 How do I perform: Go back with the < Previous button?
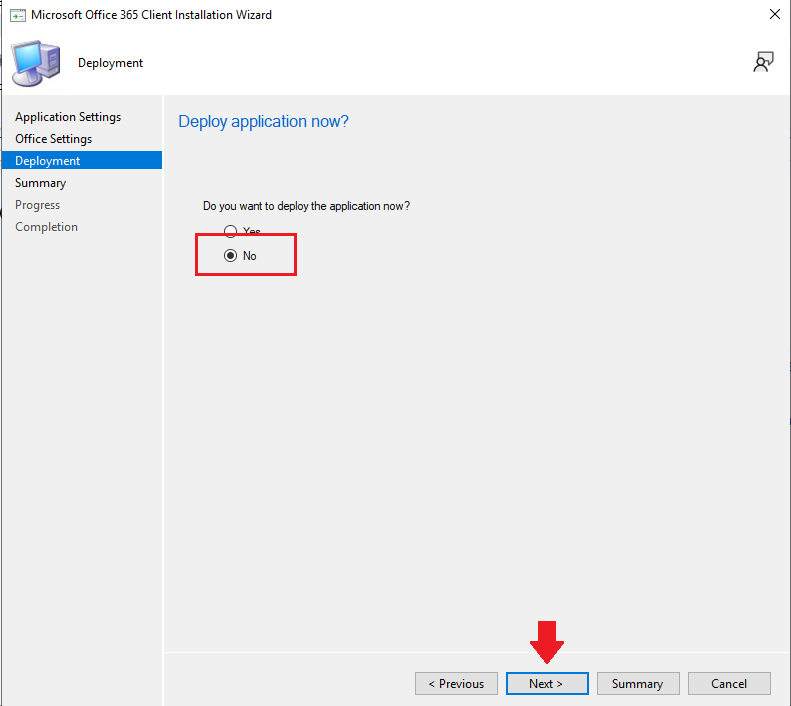(456, 683)
